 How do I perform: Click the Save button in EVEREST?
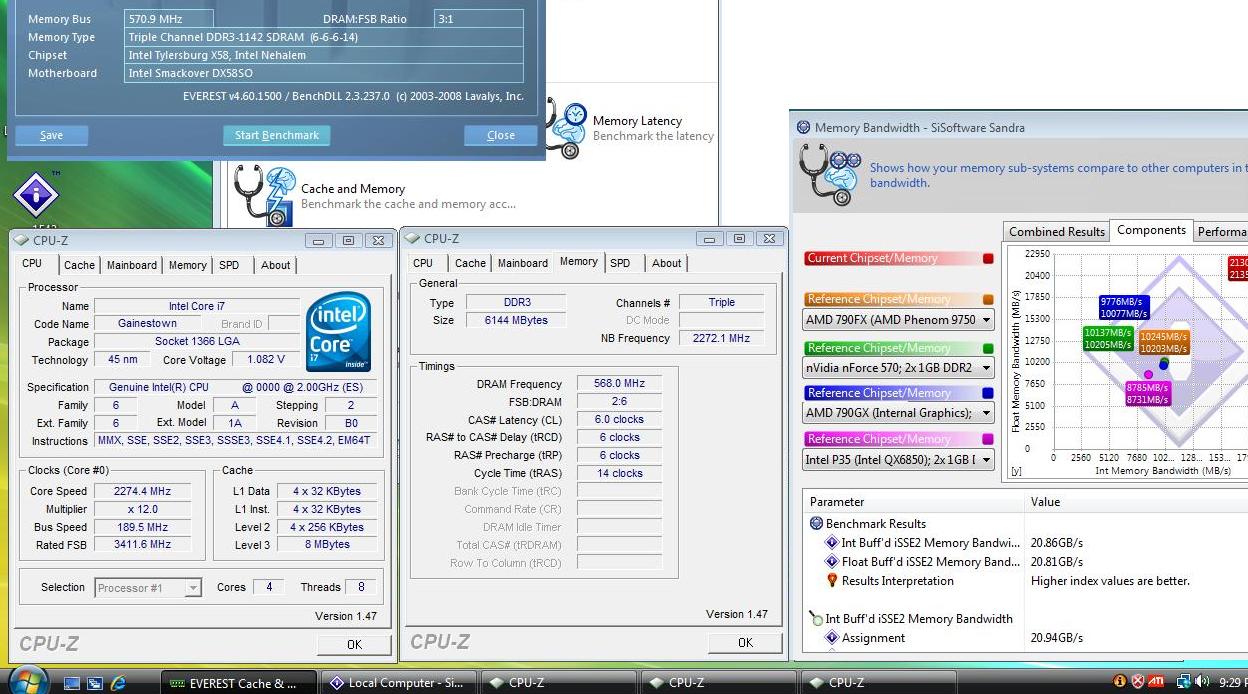point(51,135)
